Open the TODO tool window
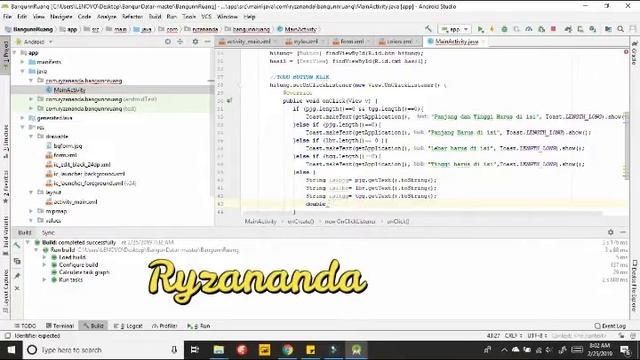640x360 pixels. (25, 326)
